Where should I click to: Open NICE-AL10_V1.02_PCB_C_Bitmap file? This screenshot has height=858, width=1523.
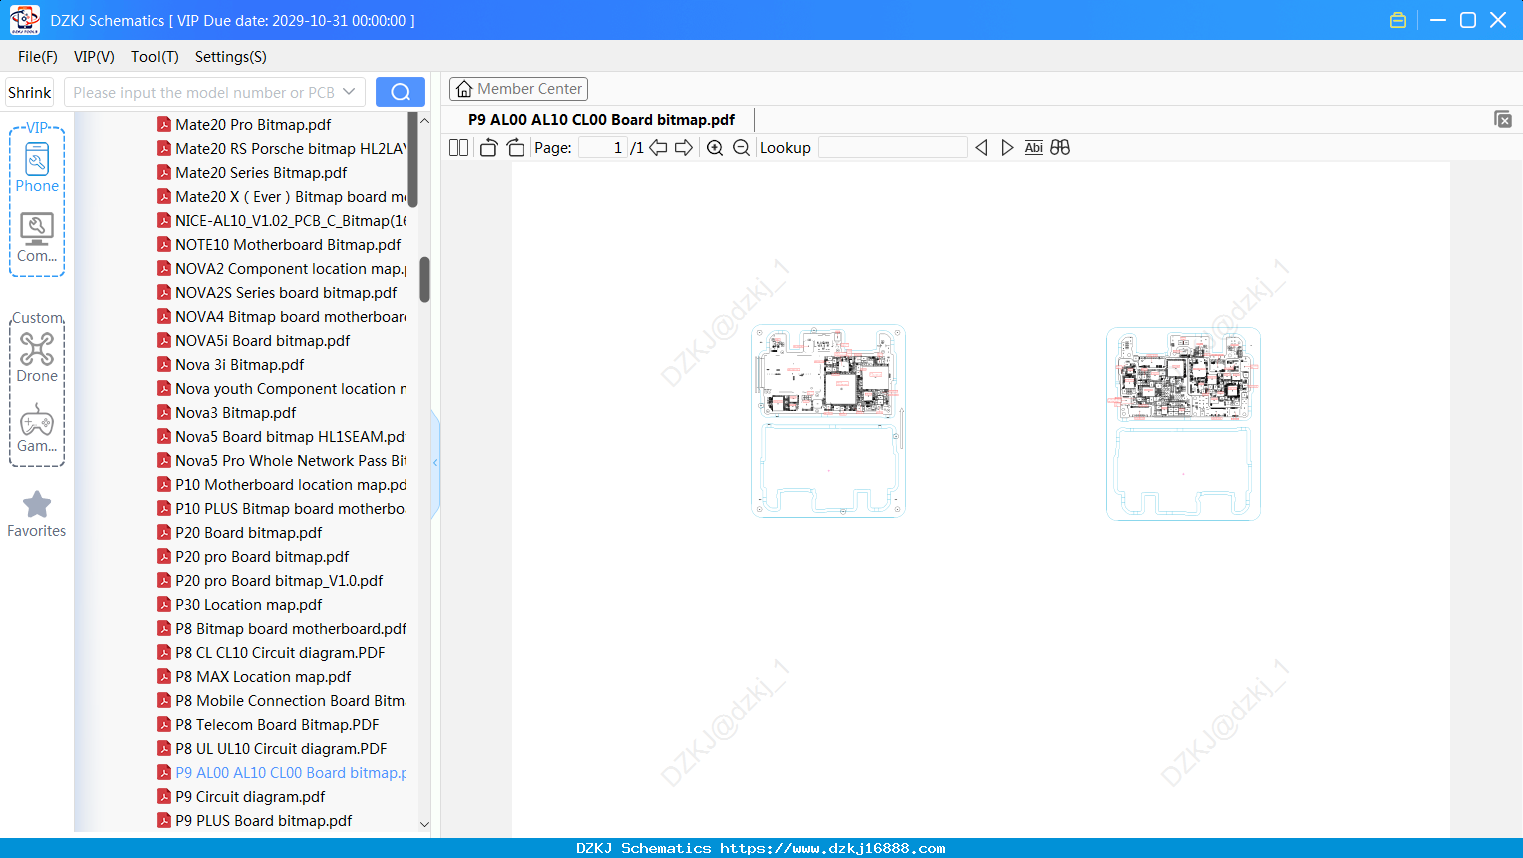(x=281, y=221)
